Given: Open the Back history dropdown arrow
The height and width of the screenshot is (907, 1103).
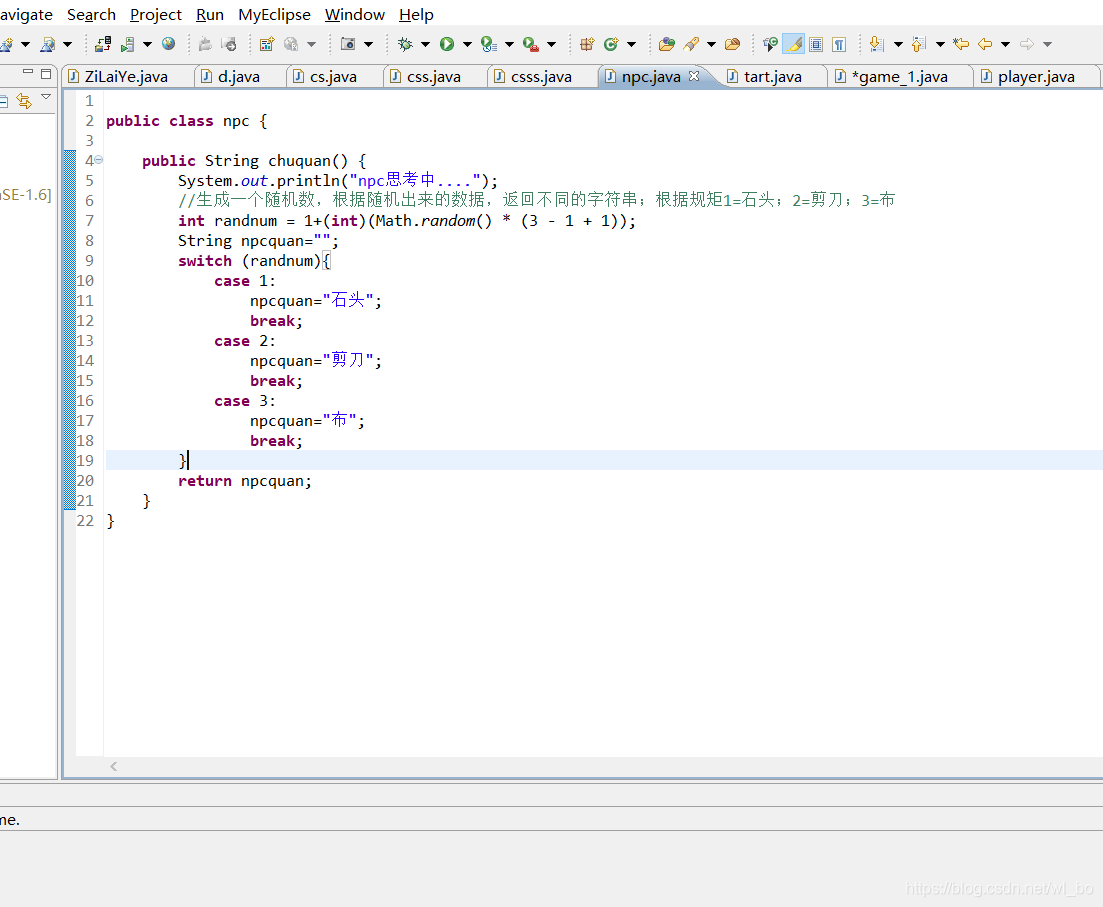Looking at the screenshot, I should [1005, 44].
